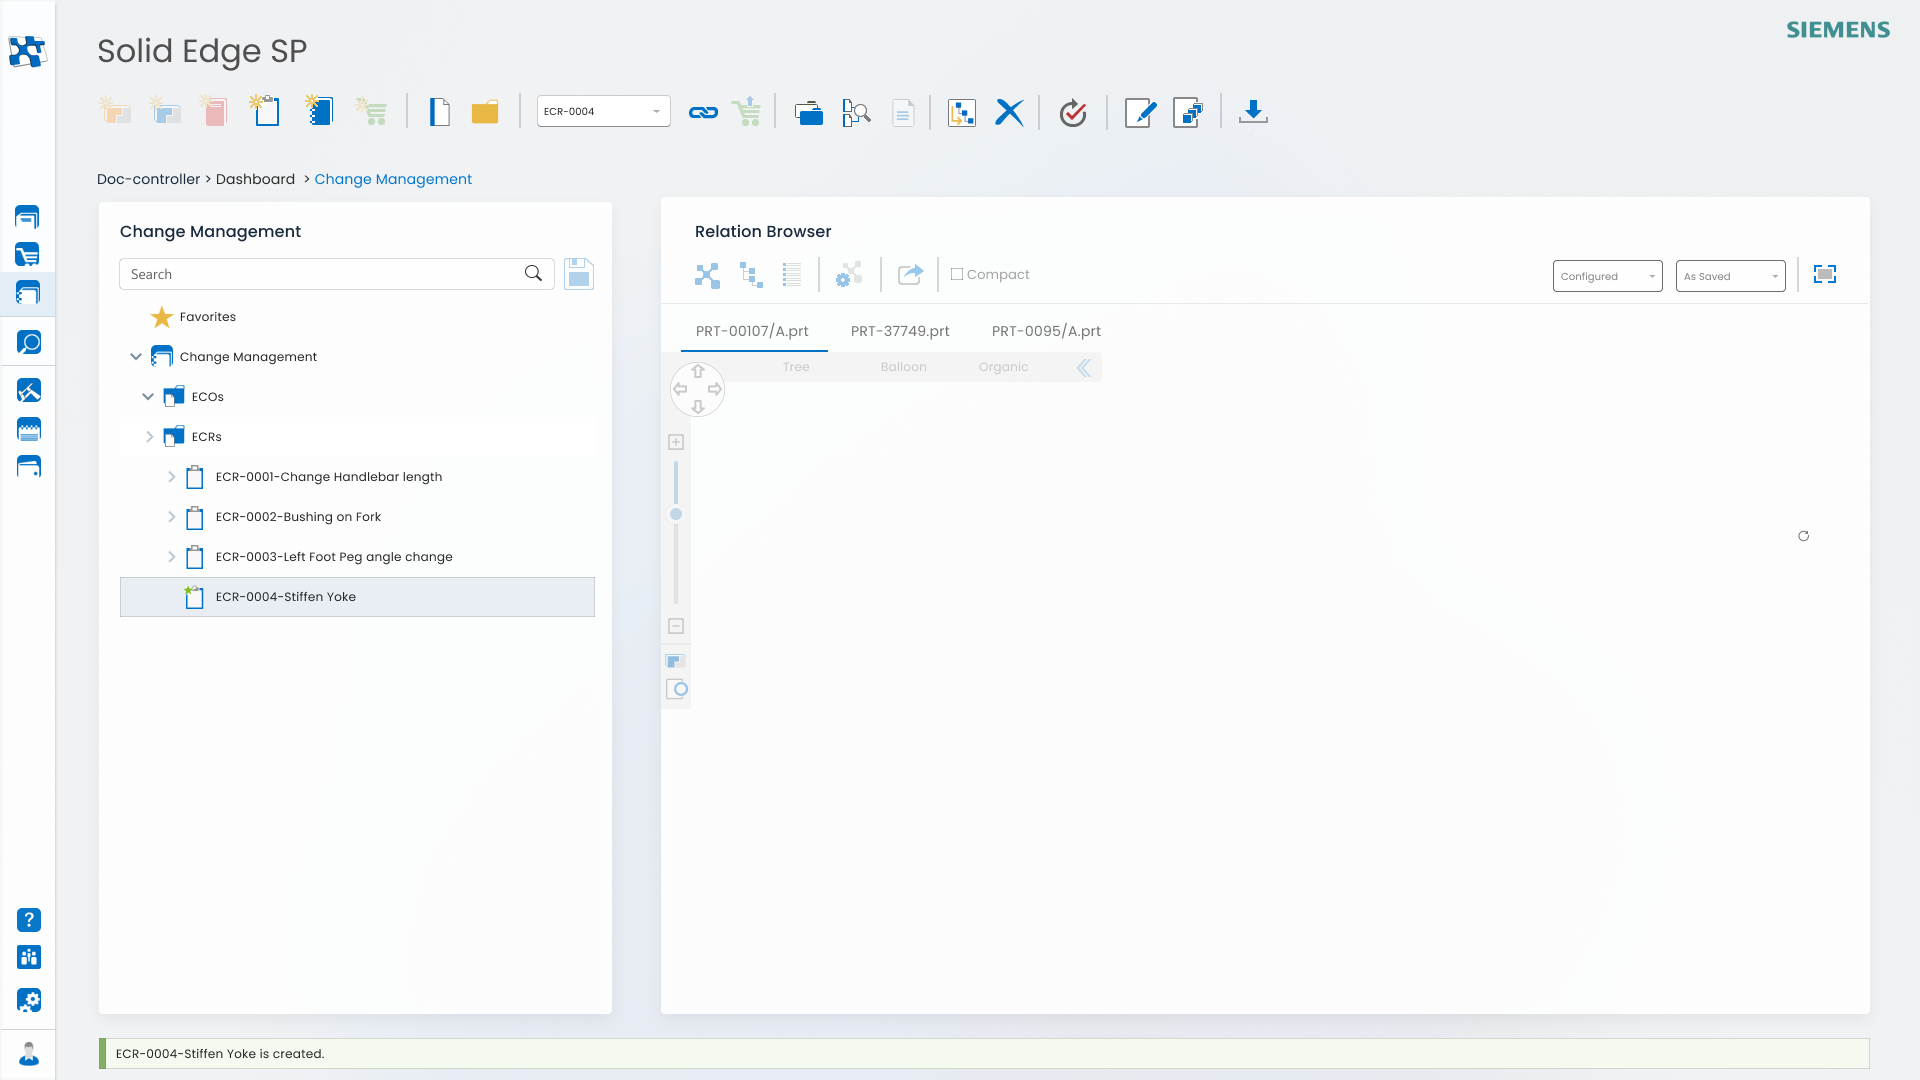Open the ECR-0004 dropdown in the toolbar
Screen dimensions: 1920x1080
coord(603,111)
